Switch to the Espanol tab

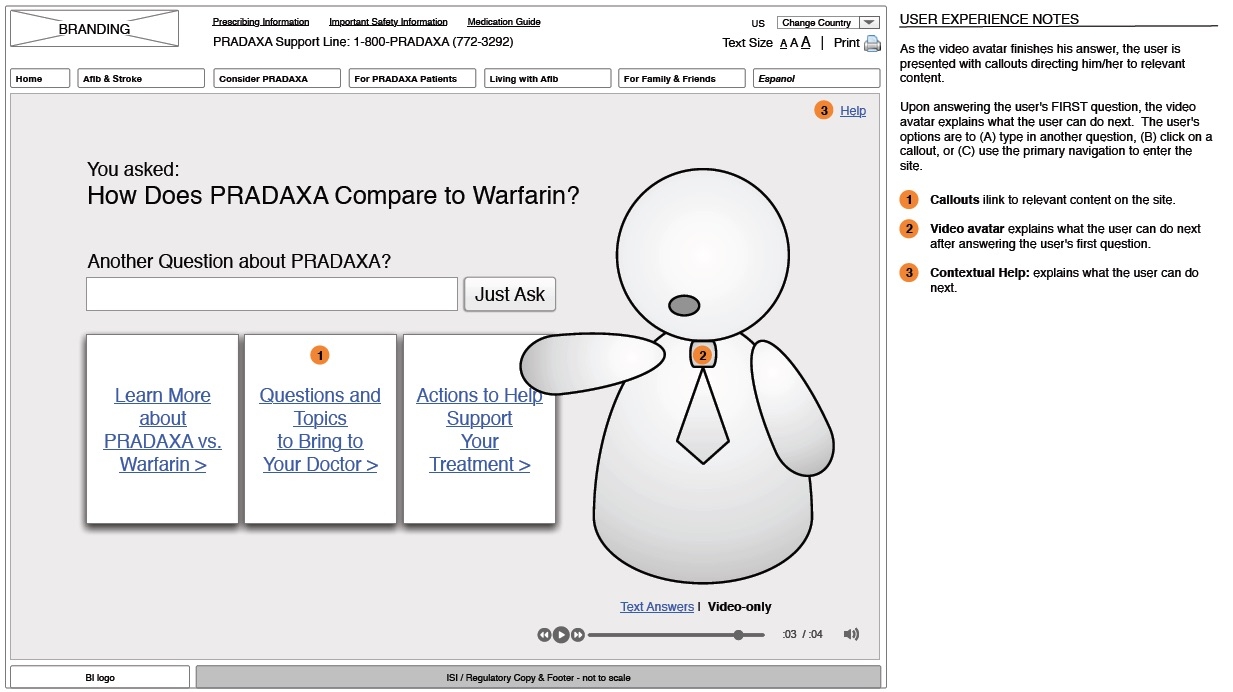tap(816, 78)
